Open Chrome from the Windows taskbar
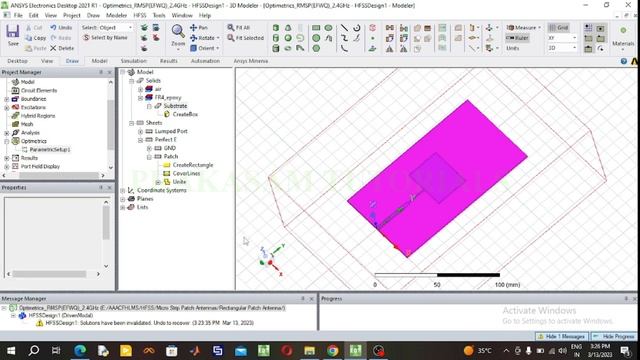640x360 pixels. tap(332, 351)
